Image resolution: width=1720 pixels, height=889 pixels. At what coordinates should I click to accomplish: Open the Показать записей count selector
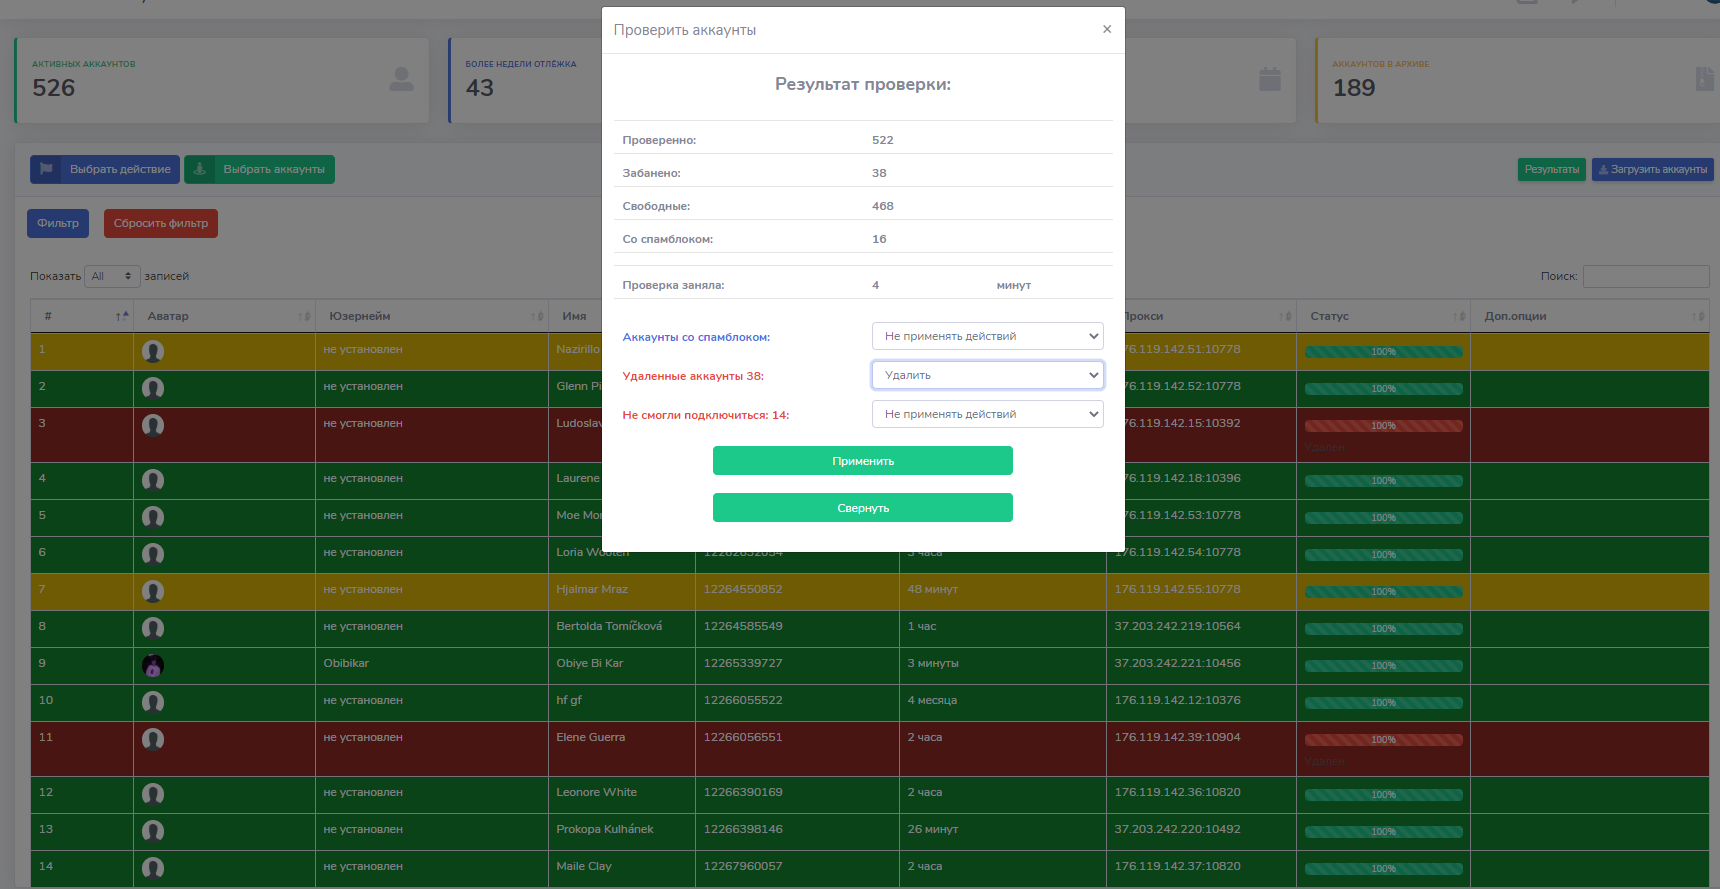(111, 276)
